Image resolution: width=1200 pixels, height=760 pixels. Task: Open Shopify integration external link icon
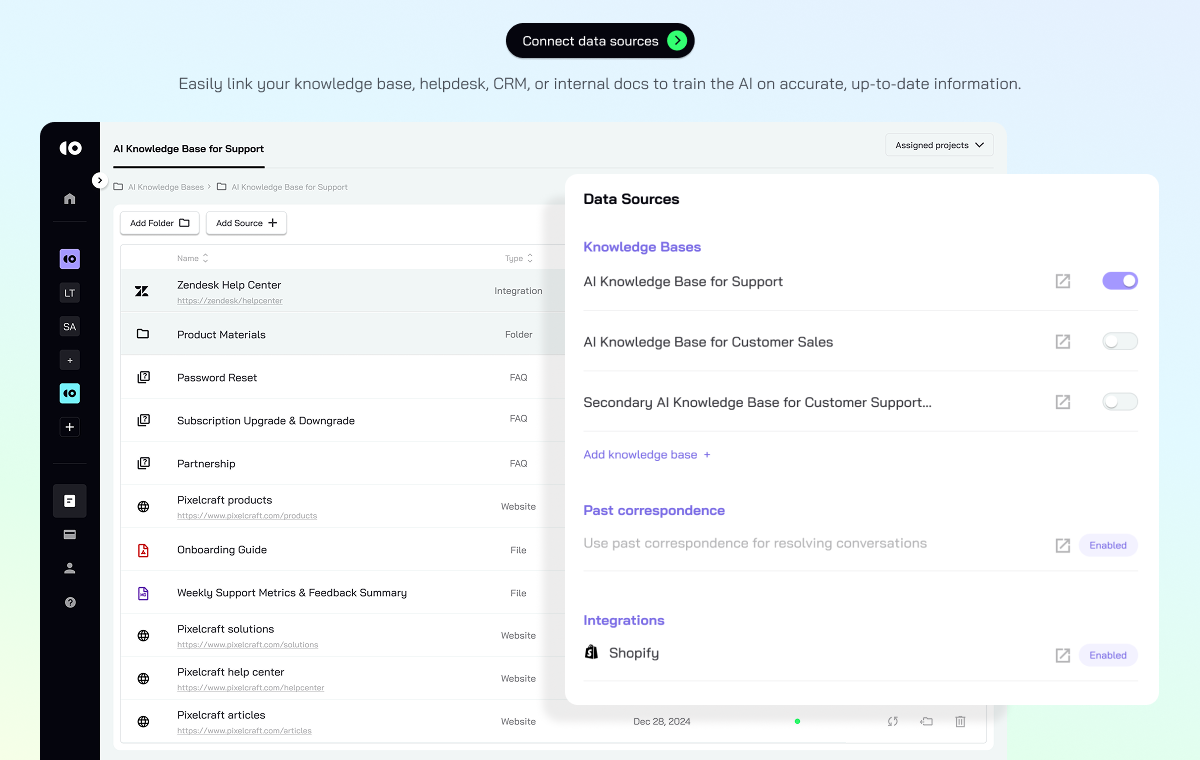click(1063, 656)
